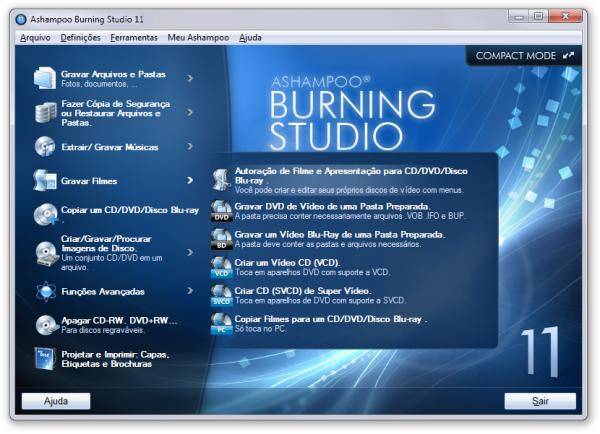The width and height of the screenshot is (600, 434).
Task: Click the Criar/Gravar/Procurar Imagens de Disco label
Action: pos(106,243)
